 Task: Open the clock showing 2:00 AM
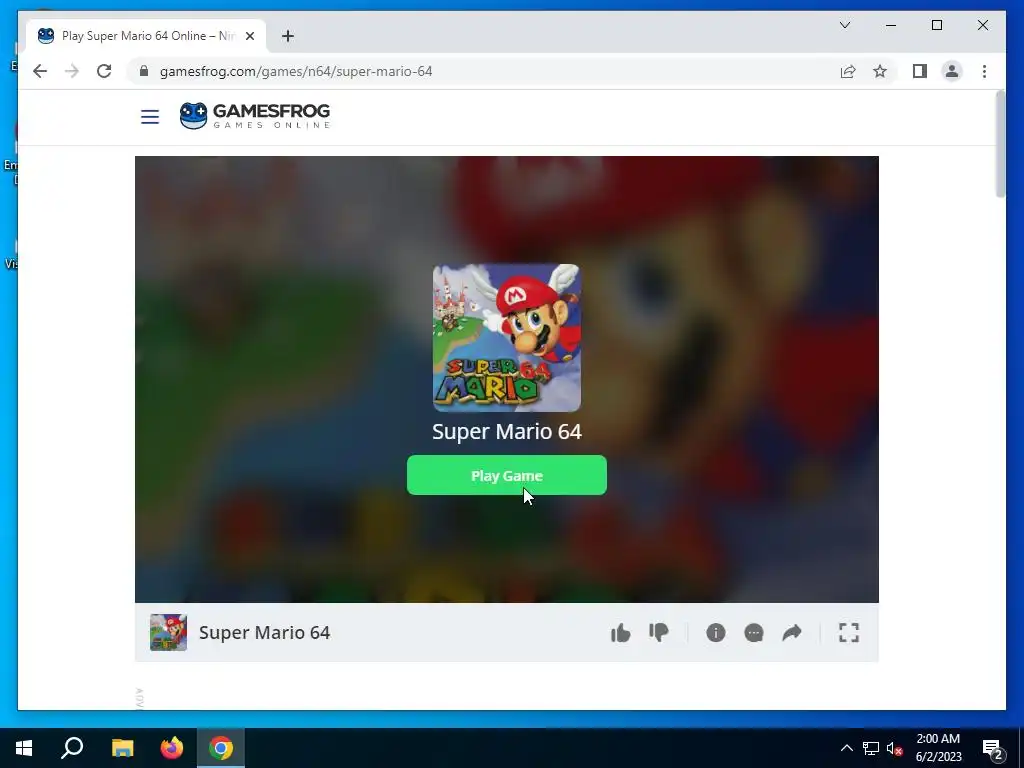click(938, 748)
